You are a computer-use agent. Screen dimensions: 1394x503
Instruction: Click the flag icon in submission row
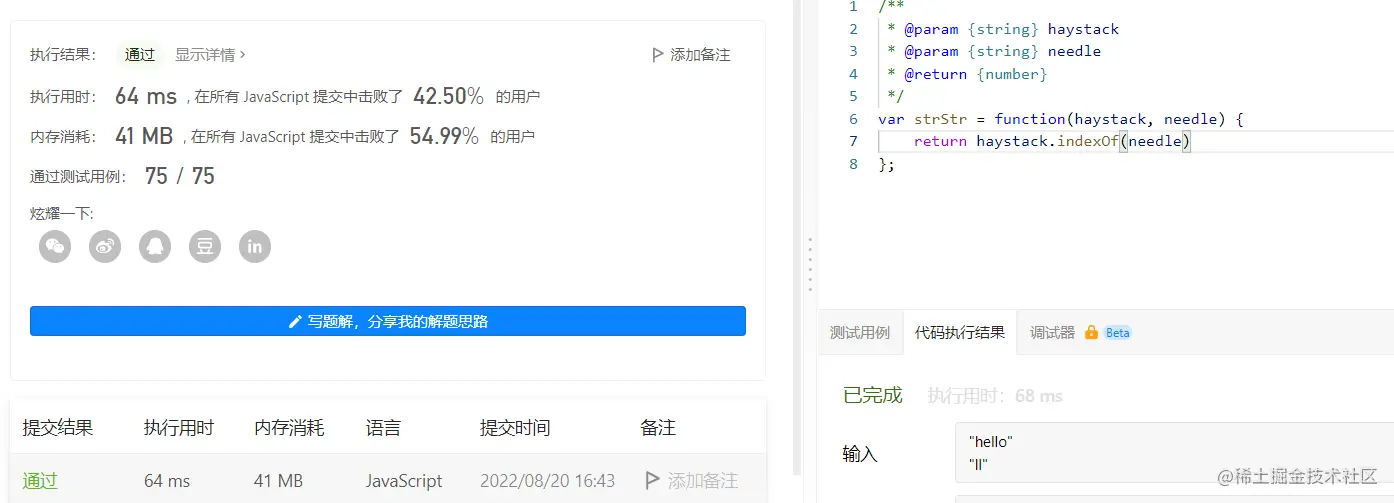pyautogui.click(x=653, y=481)
